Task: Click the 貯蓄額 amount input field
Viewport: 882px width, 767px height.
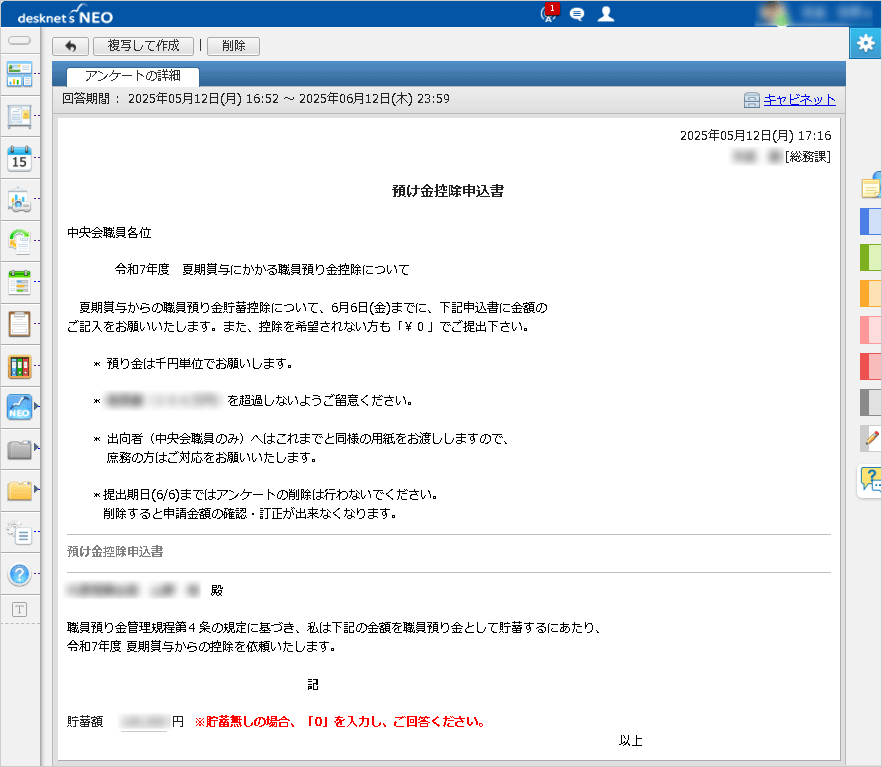Action: pos(143,719)
